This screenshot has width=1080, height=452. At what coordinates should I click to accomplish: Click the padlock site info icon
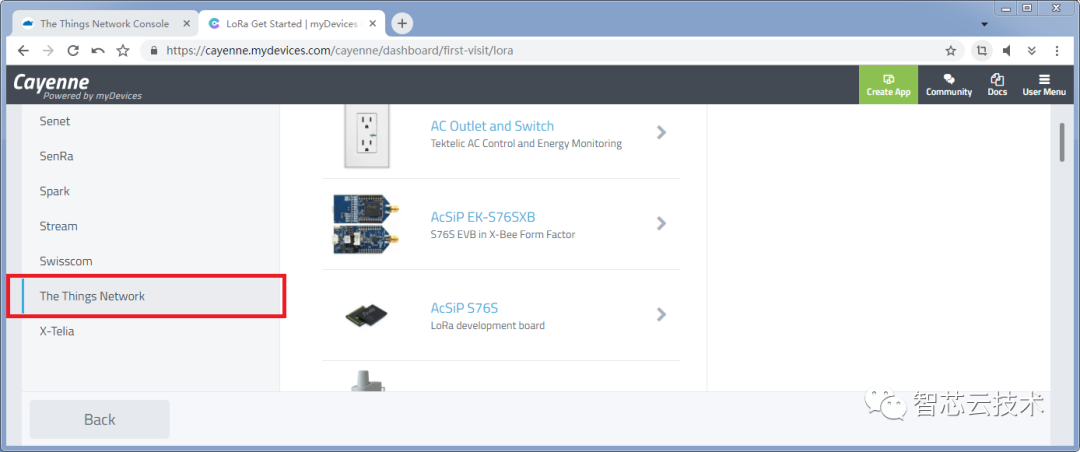tap(154, 50)
